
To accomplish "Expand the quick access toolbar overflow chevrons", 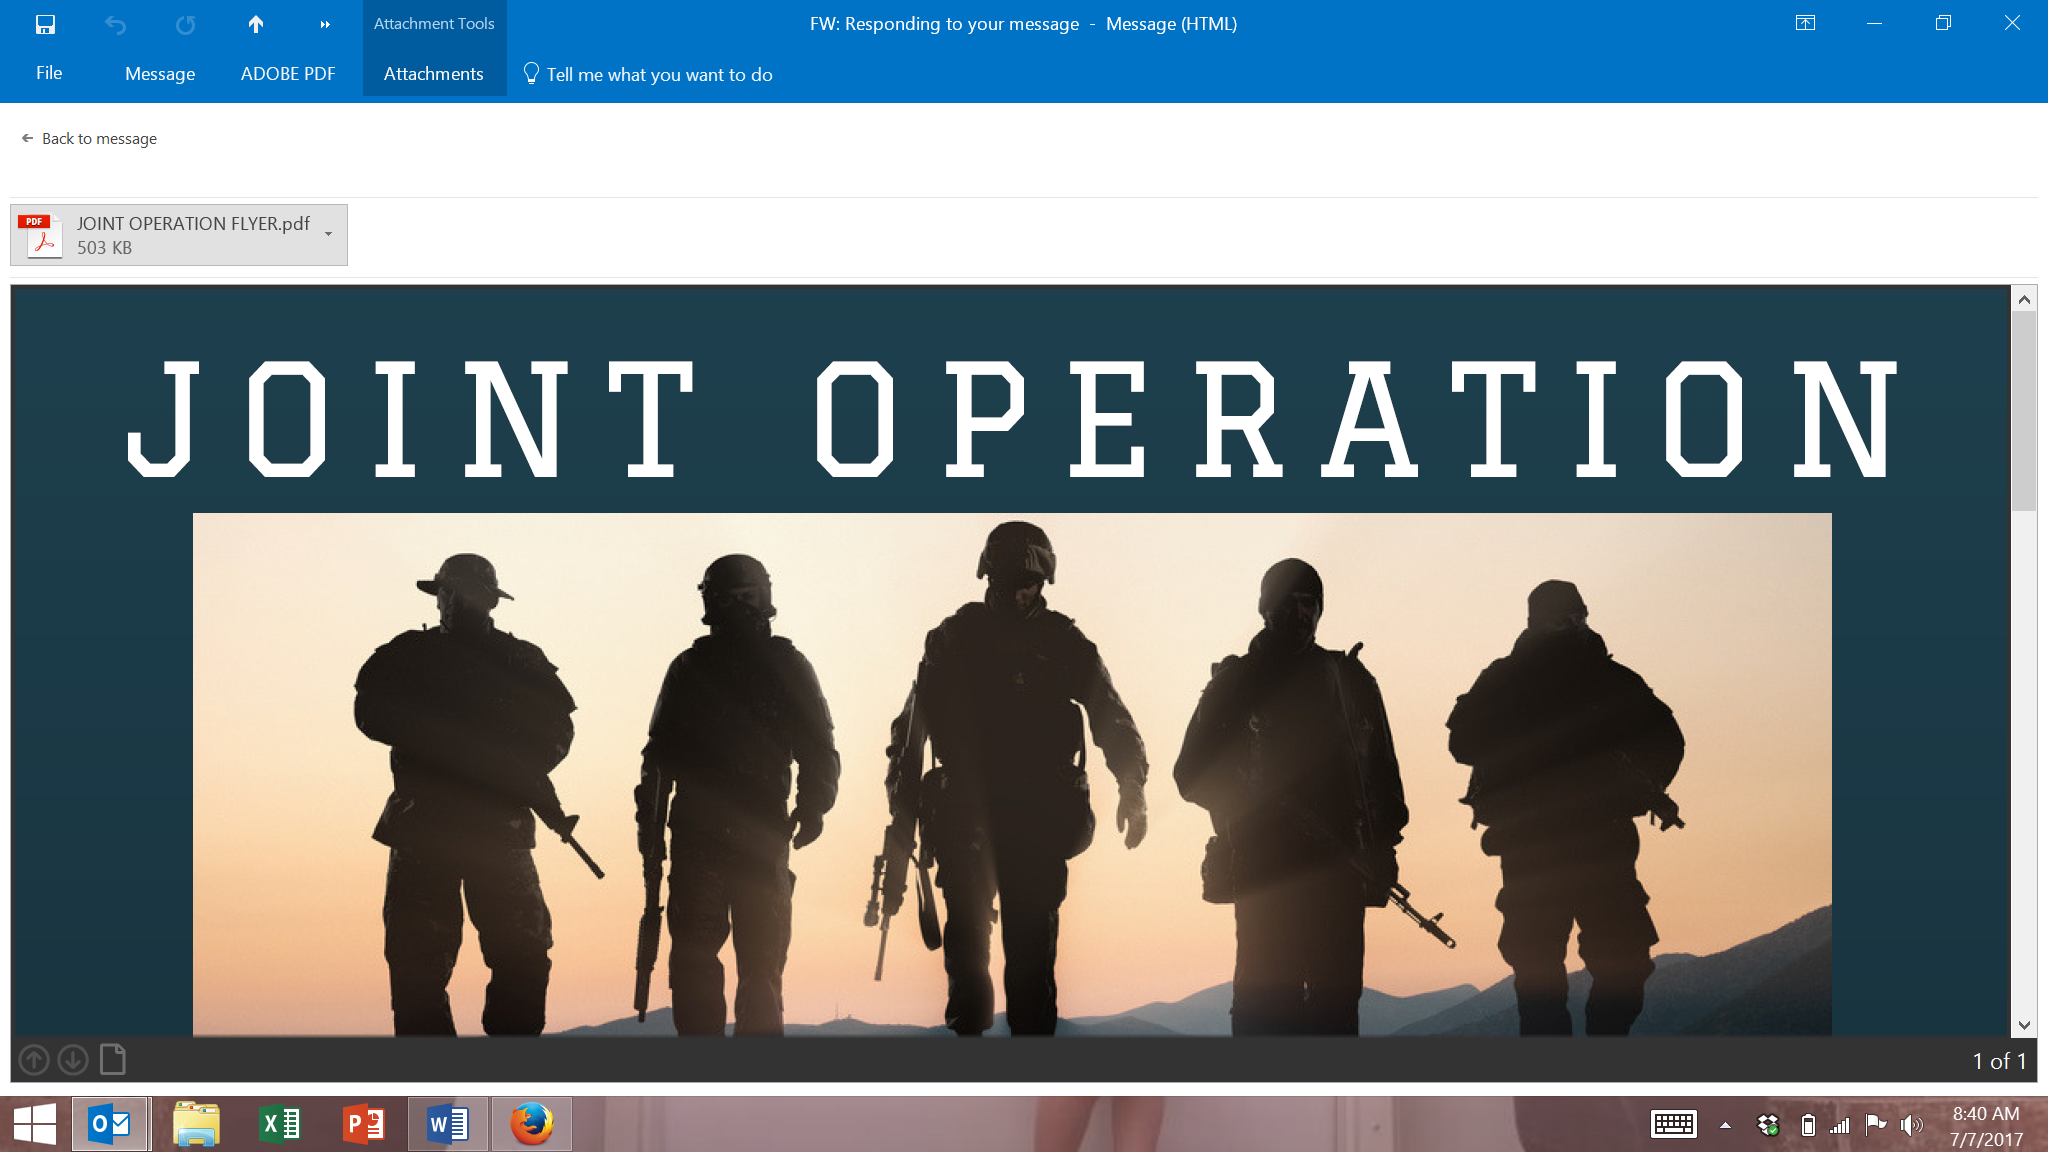I will (x=325, y=24).
